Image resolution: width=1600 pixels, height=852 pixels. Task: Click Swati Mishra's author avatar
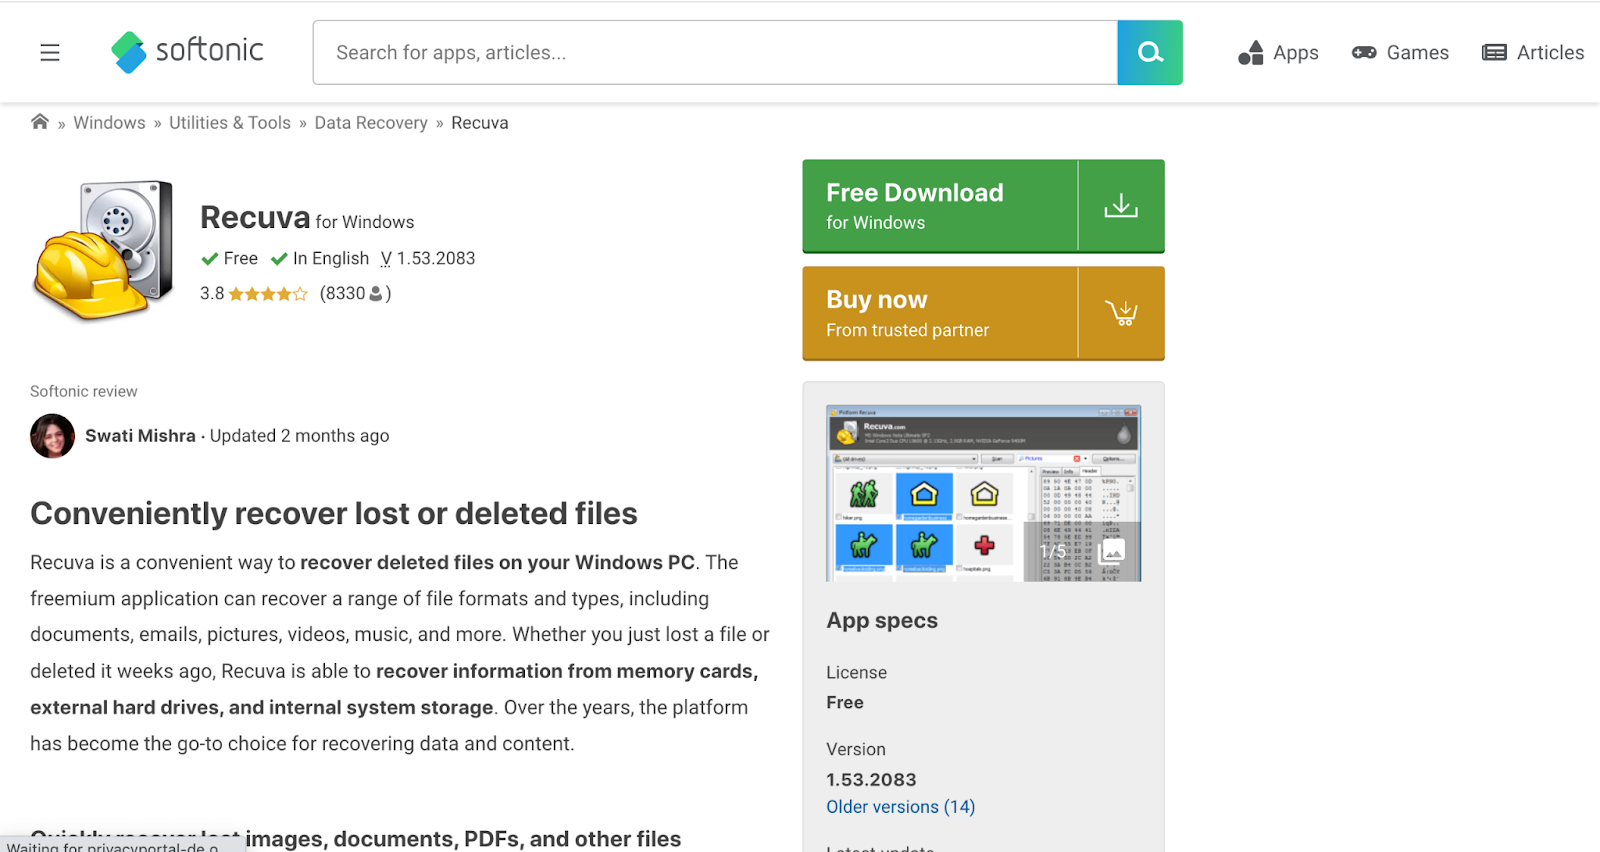pos(53,436)
